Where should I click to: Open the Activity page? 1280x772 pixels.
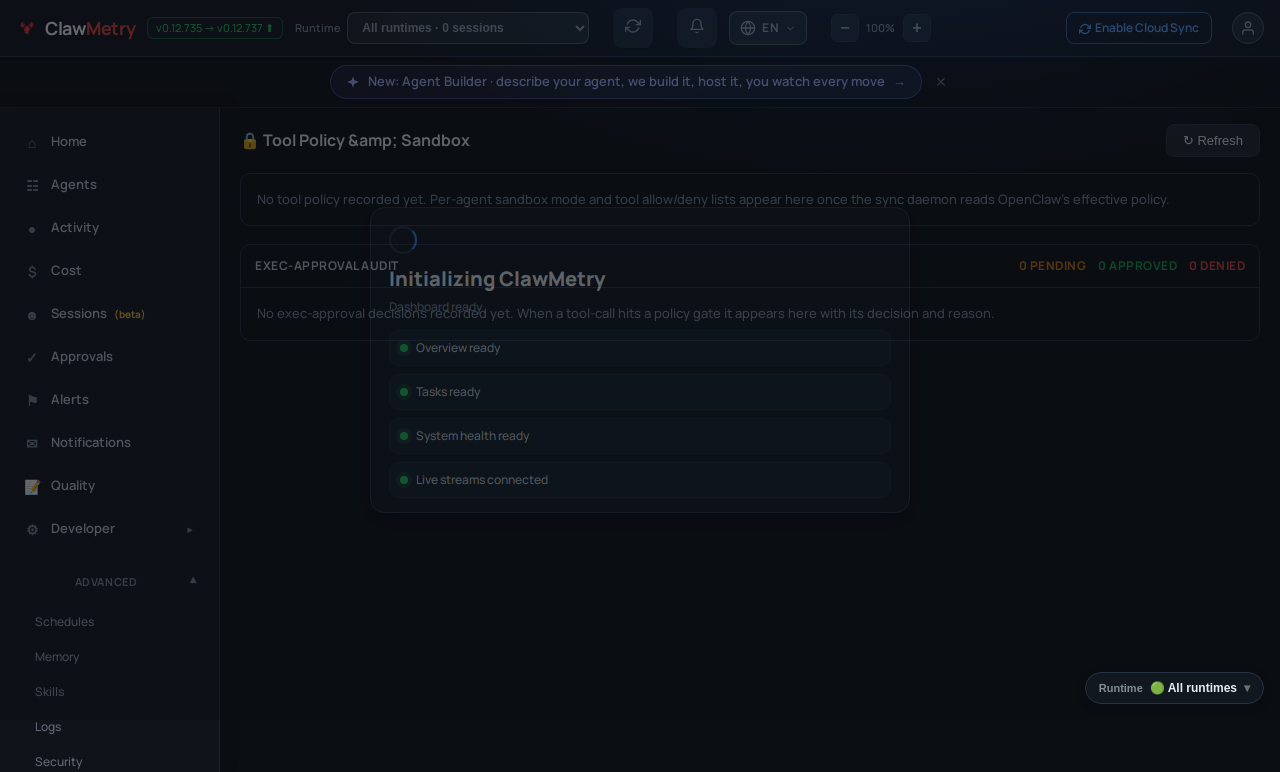(x=110, y=228)
